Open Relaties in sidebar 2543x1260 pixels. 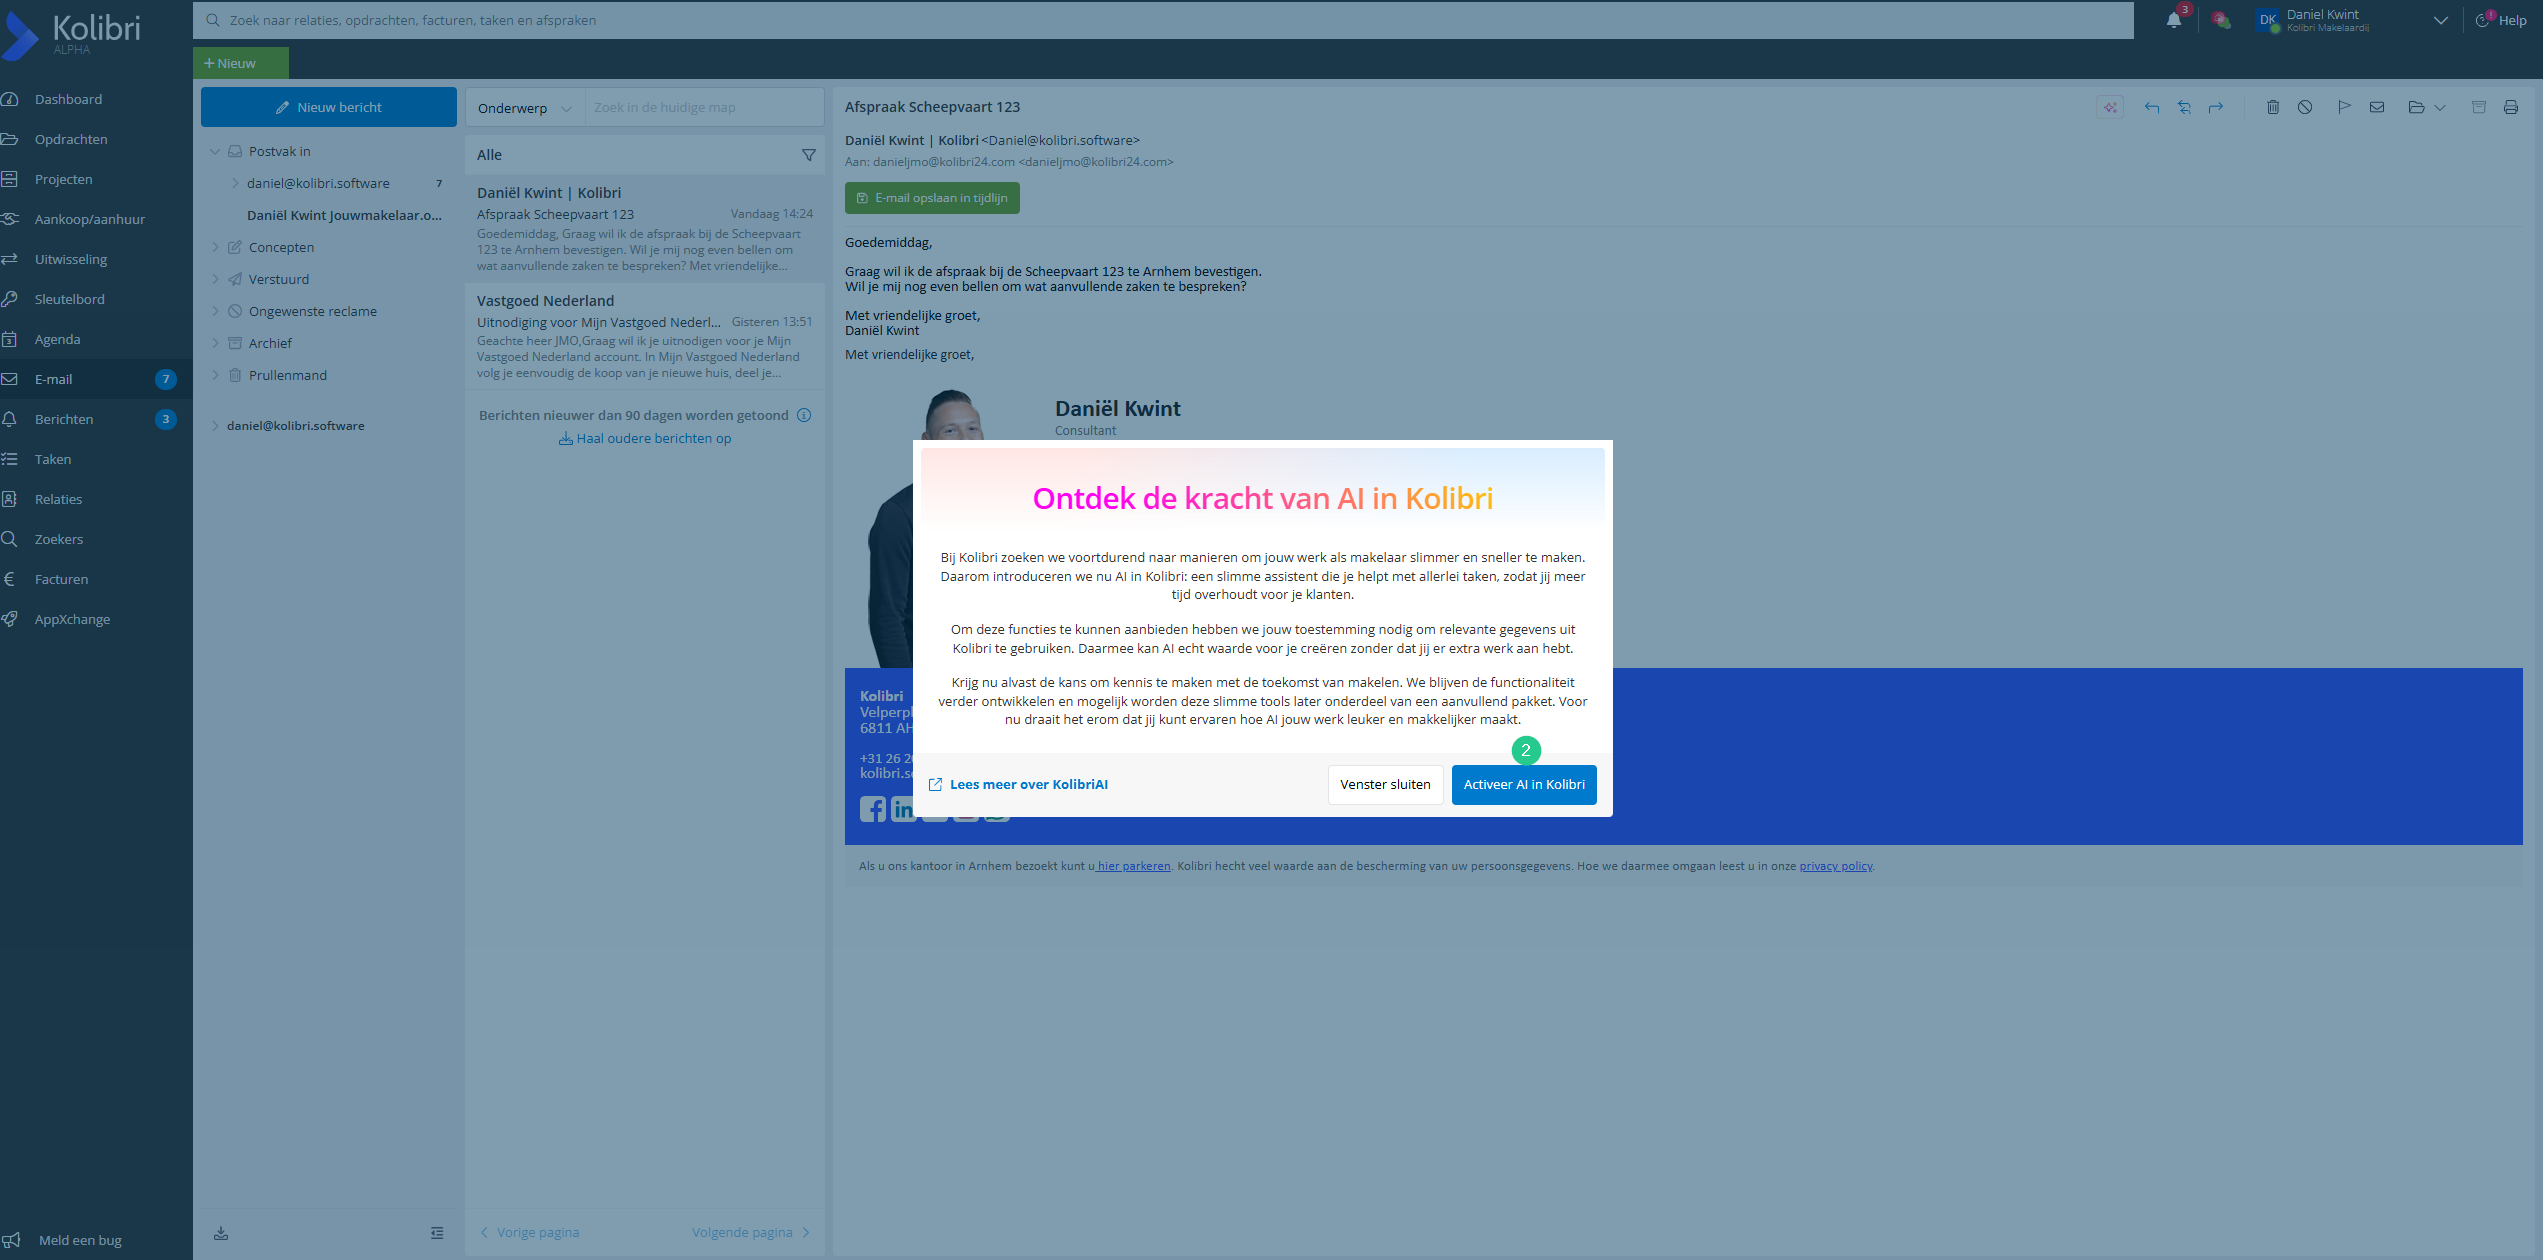[x=58, y=499]
